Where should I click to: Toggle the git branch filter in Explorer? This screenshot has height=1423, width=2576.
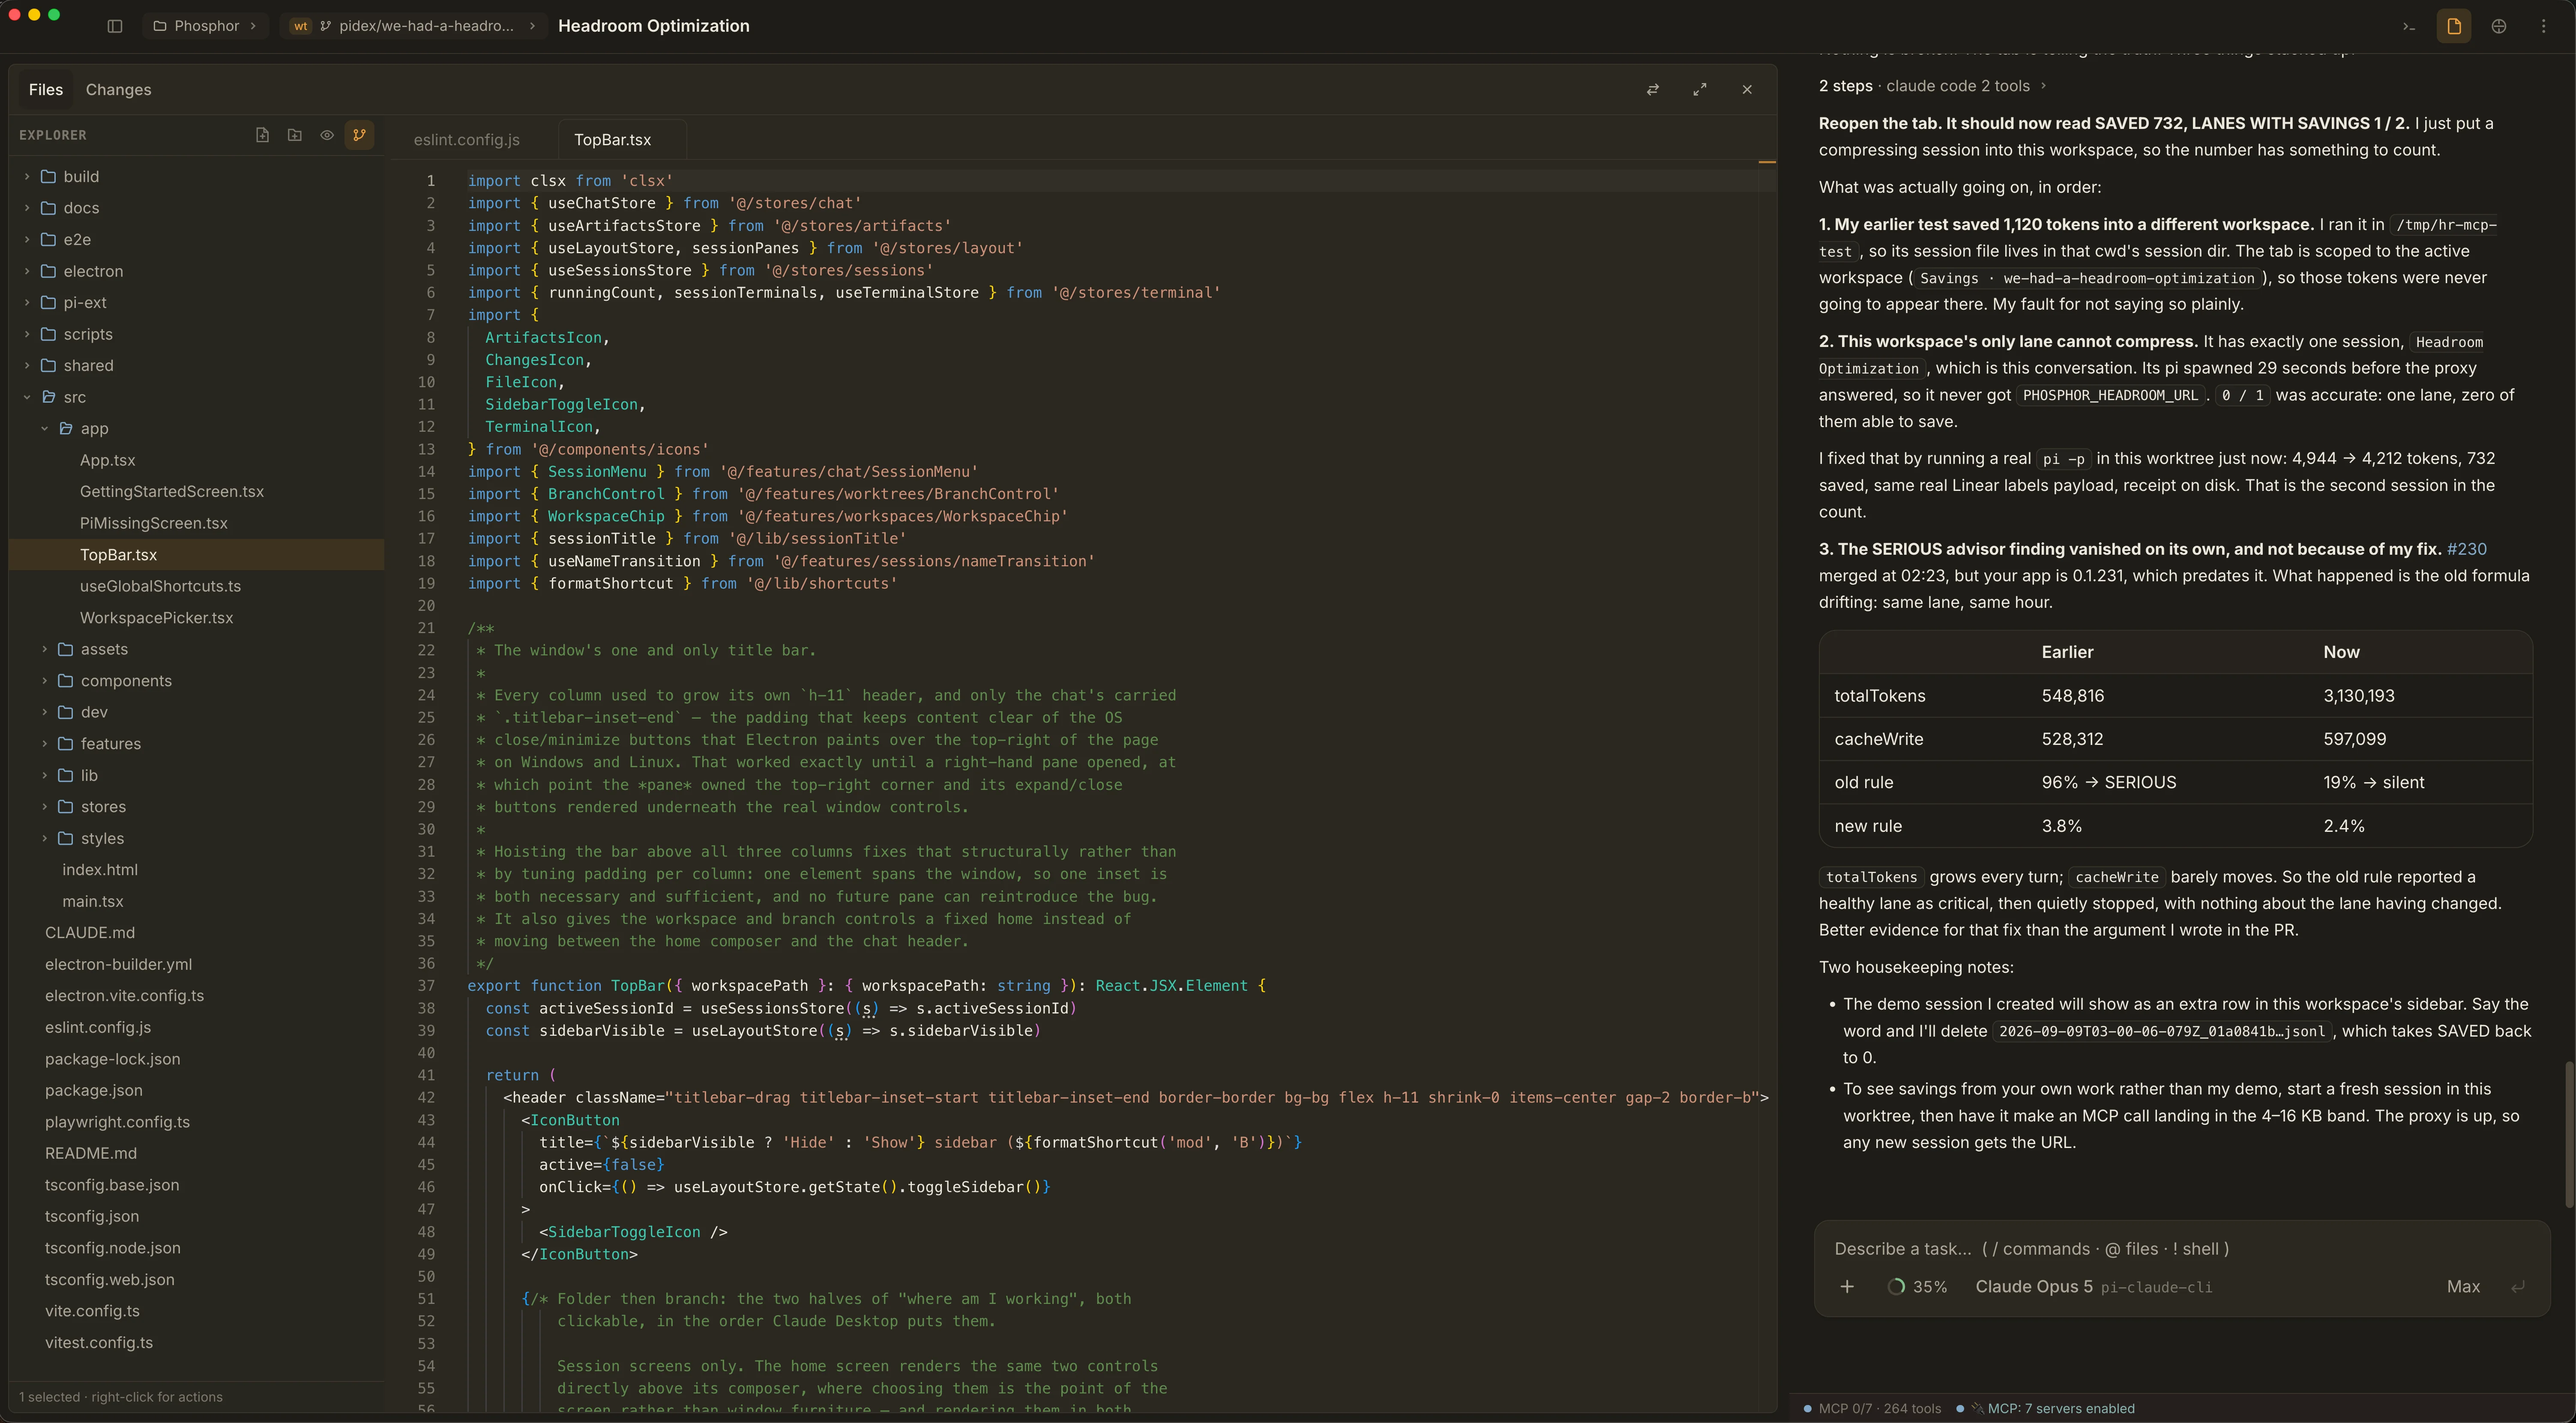point(359,135)
